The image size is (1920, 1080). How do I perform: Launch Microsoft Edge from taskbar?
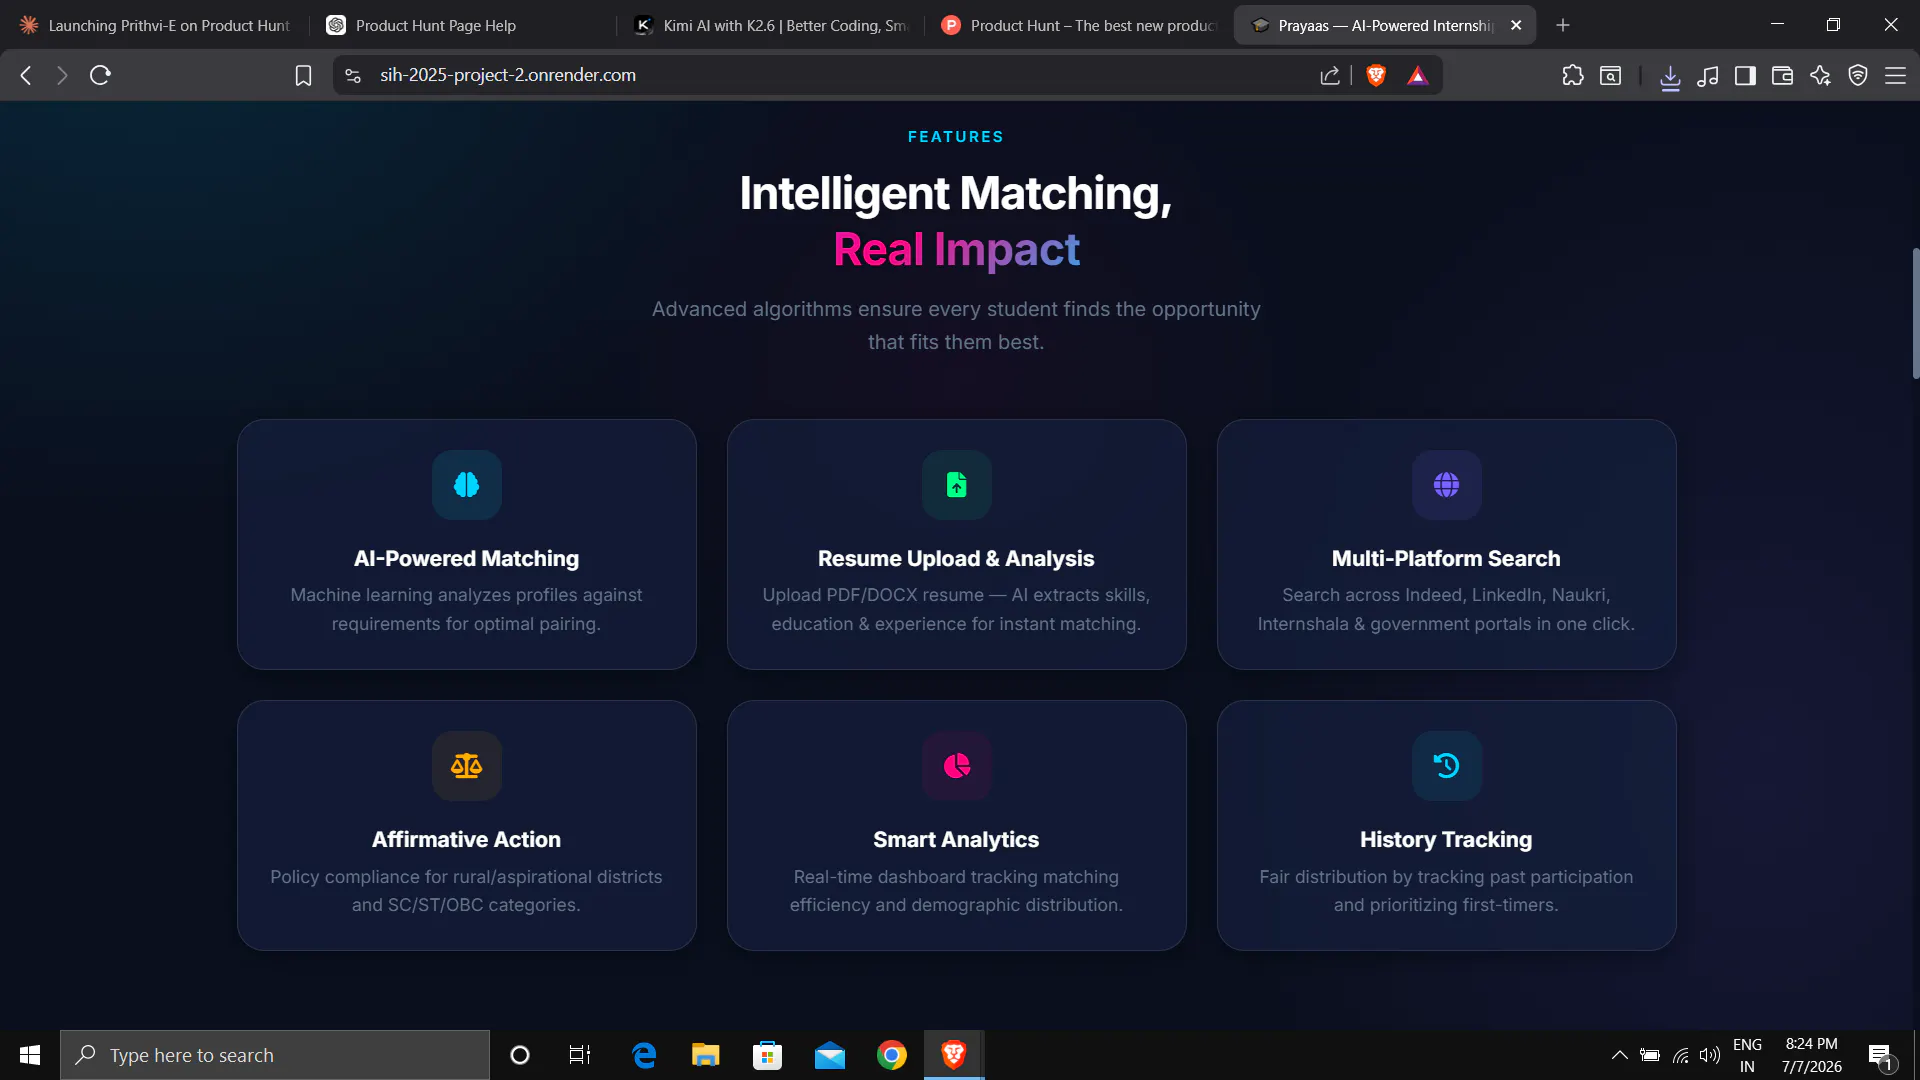[x=644, y=1055]
